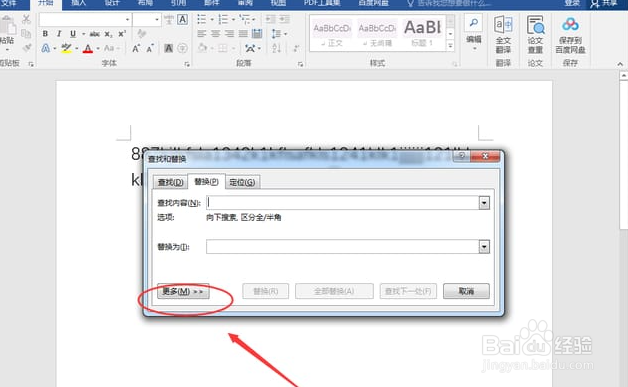Open the font name dropdown
Viewport: 628px width, 387px height.
click(127, 19)
